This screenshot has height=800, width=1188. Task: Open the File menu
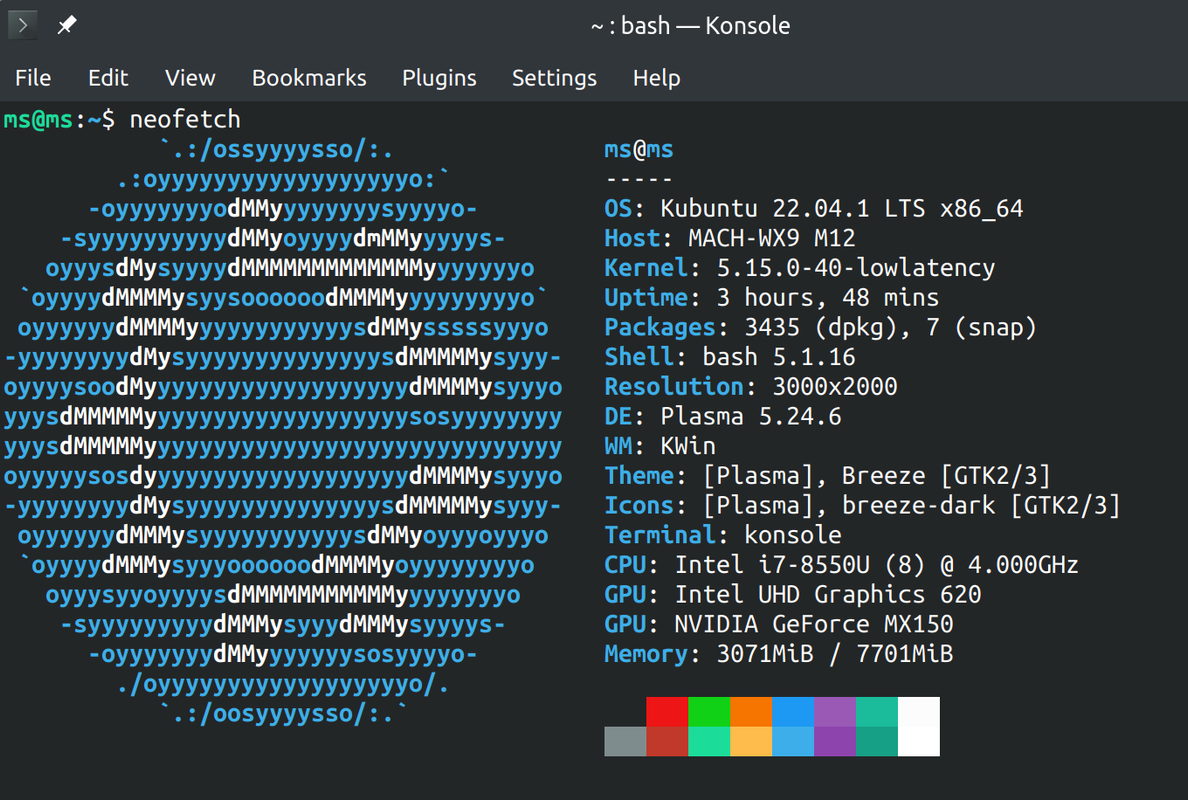[x=33, y=78]
